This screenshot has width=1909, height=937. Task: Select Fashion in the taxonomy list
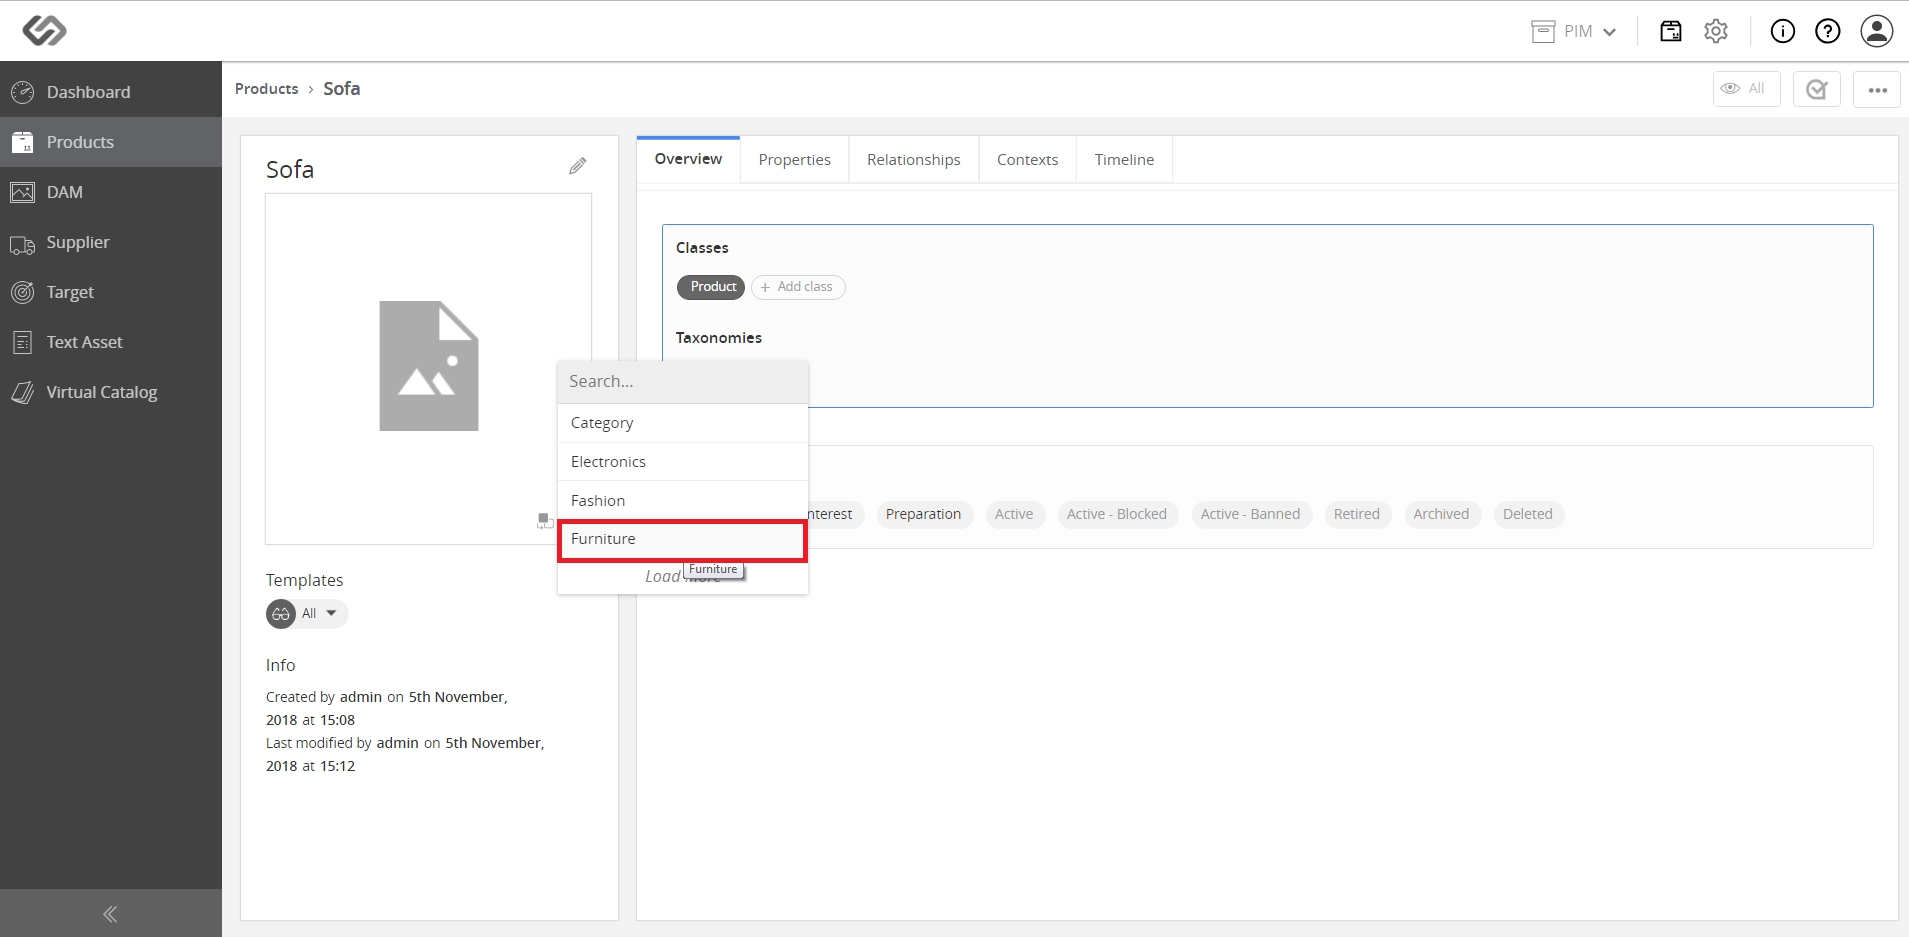(x=683, y=501)
